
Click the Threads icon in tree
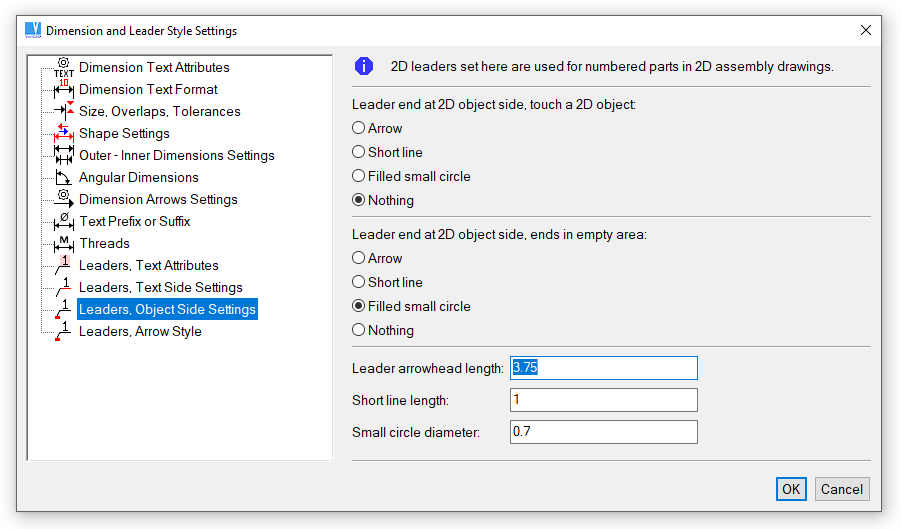tap(64, 244)
